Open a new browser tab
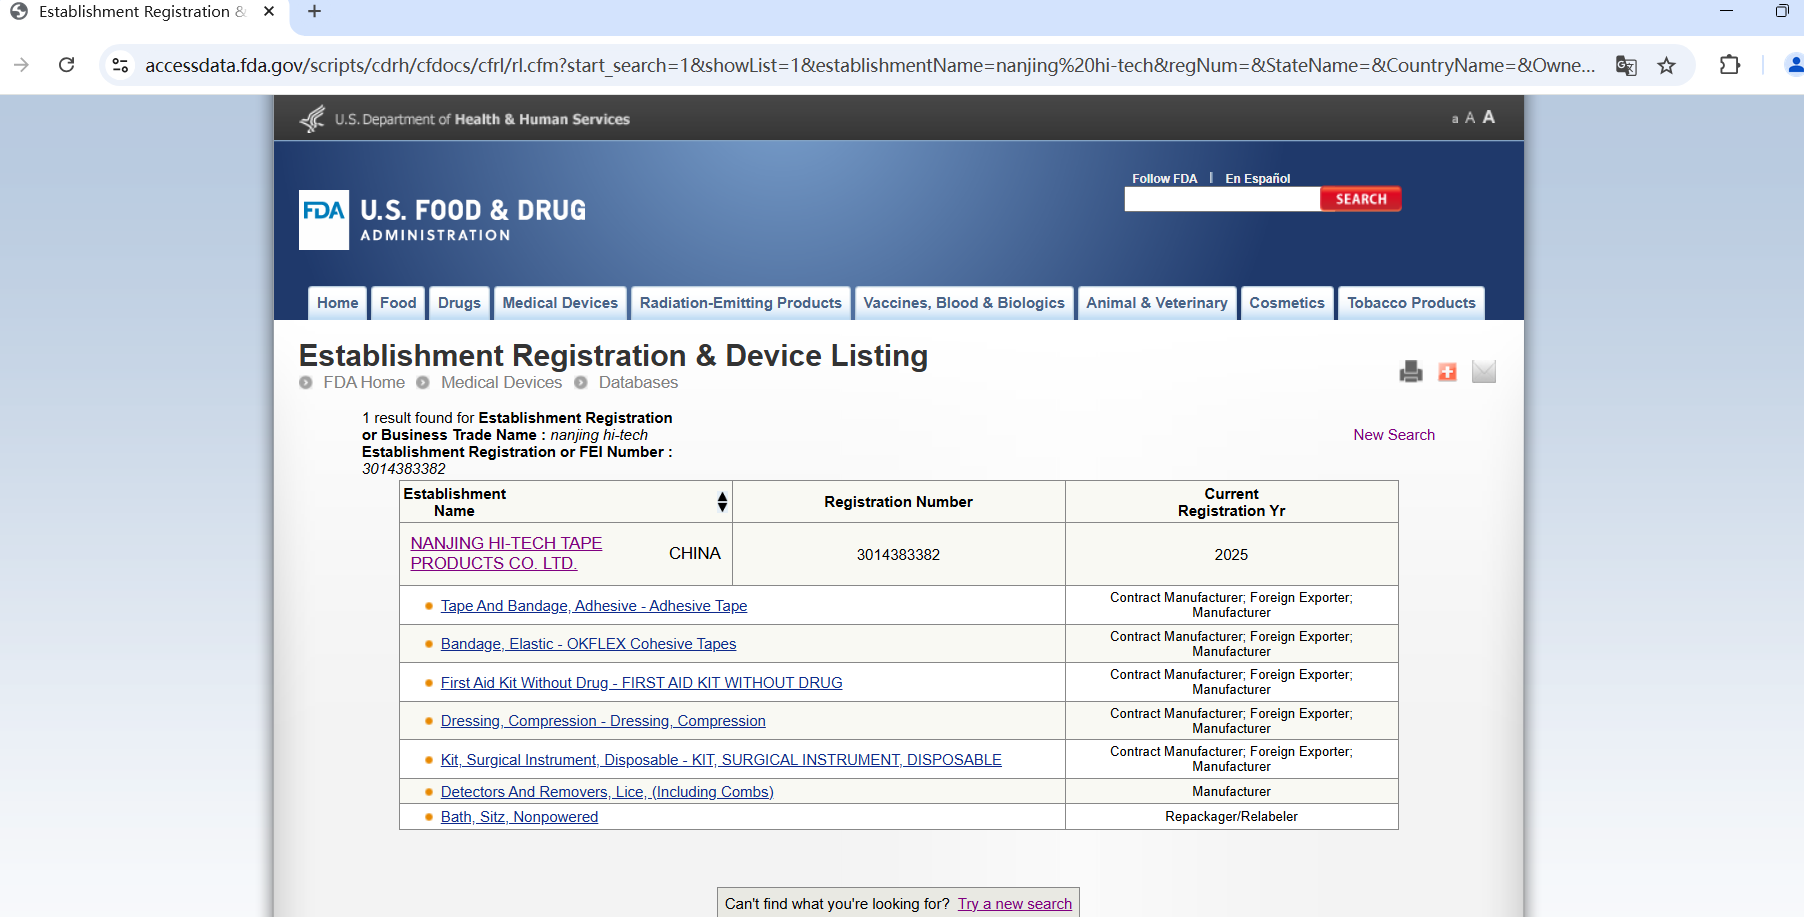1804x917 pixels. click(x=314, y=12)
